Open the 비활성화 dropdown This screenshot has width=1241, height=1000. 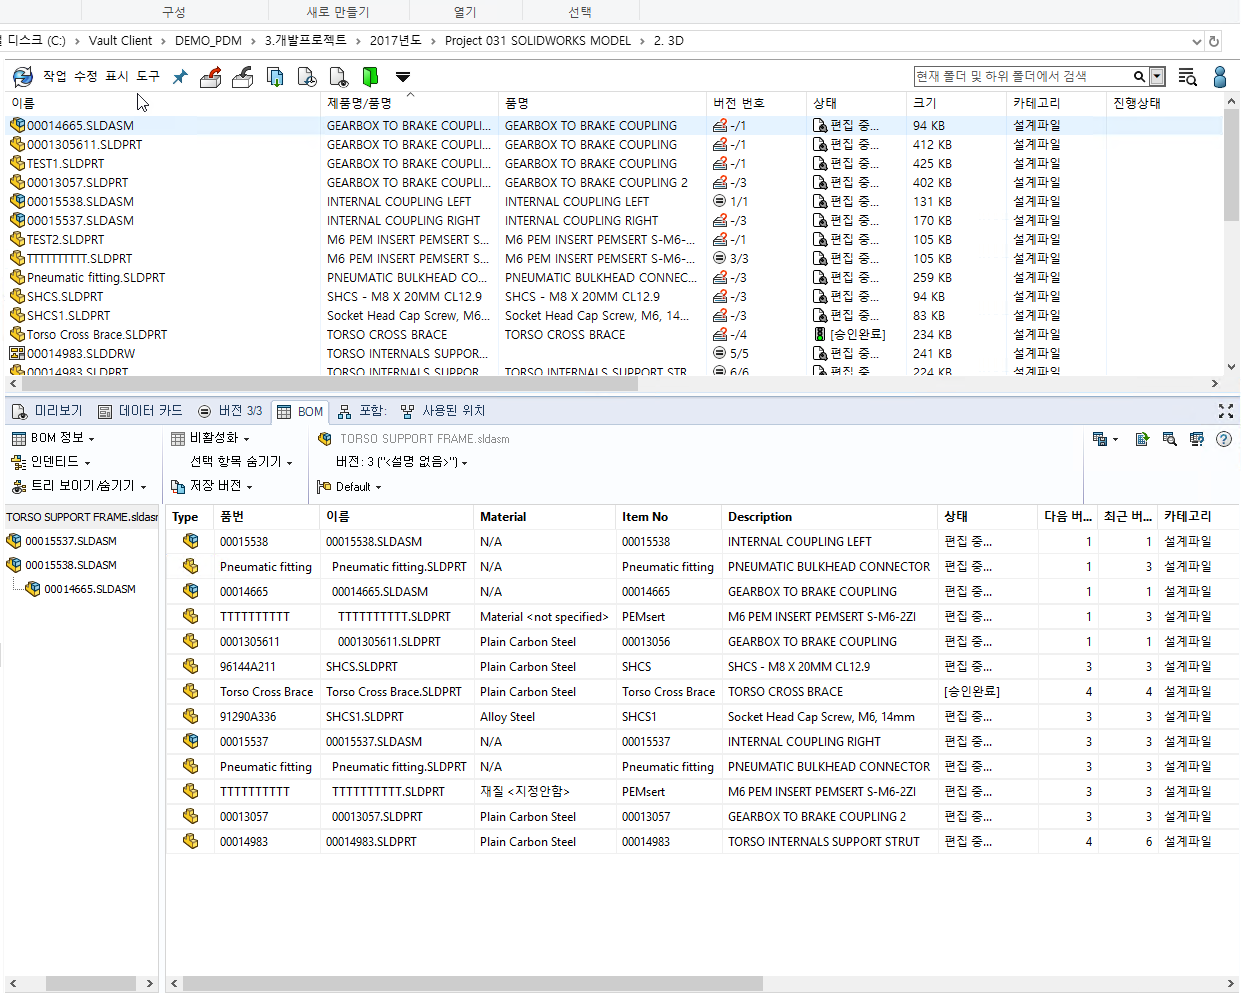210,438
